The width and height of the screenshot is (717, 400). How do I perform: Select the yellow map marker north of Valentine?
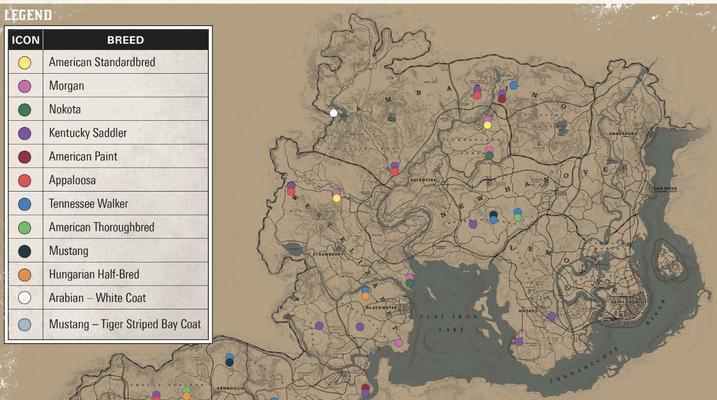coord(487,125)
